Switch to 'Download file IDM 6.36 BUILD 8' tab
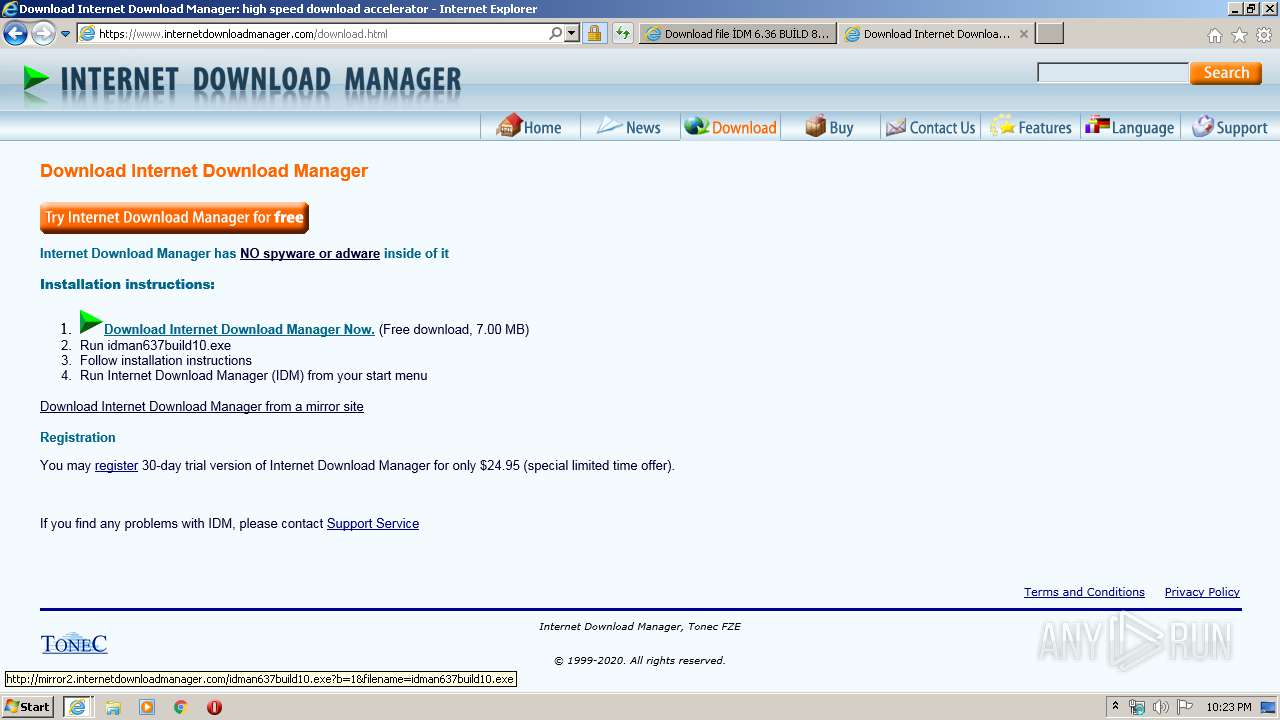 coord(738,34)
